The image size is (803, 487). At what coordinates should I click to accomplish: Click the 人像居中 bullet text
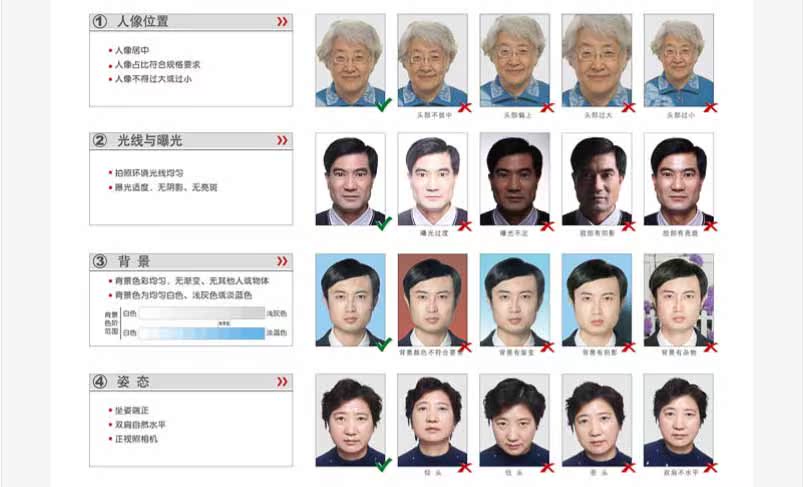click(x=132, y=50)
